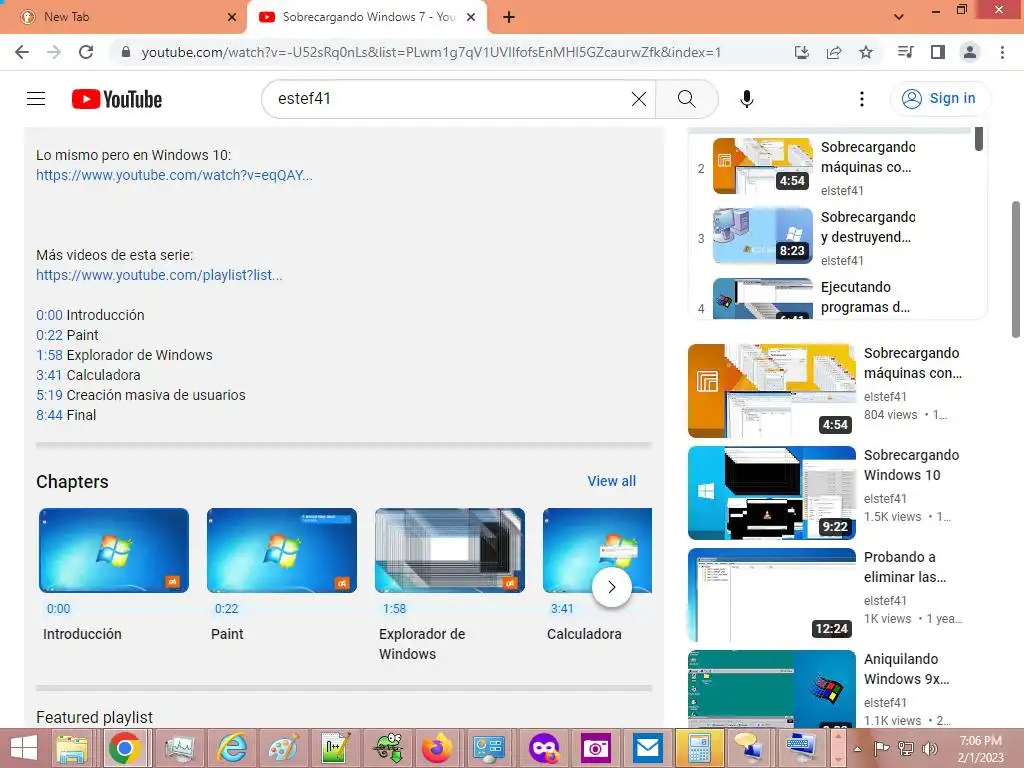
Task: Click View all chapters
Action: [611, 481]
